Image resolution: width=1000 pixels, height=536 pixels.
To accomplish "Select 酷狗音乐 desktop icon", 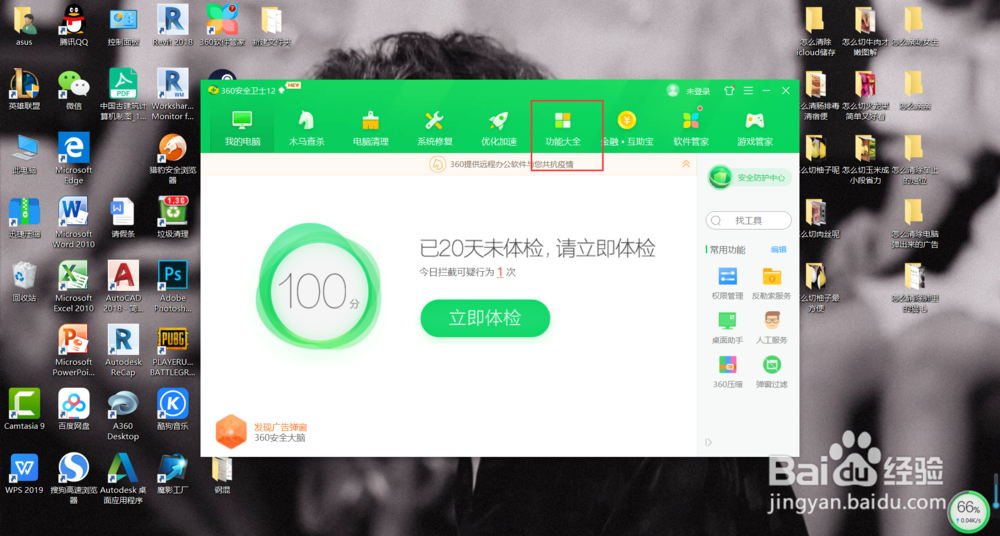I will click(x=173, y=409).
